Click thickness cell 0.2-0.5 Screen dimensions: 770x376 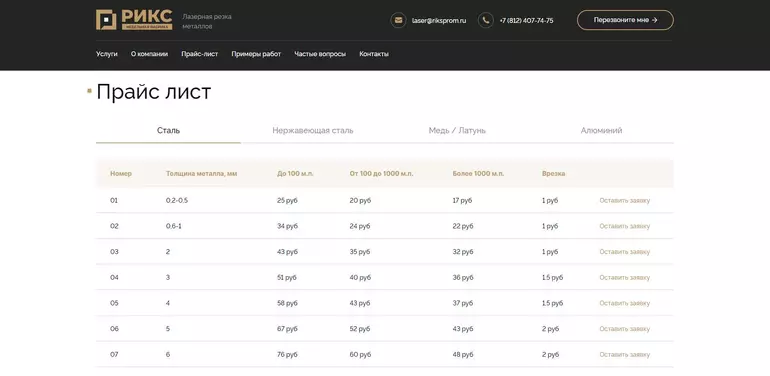tap(177, 201)
